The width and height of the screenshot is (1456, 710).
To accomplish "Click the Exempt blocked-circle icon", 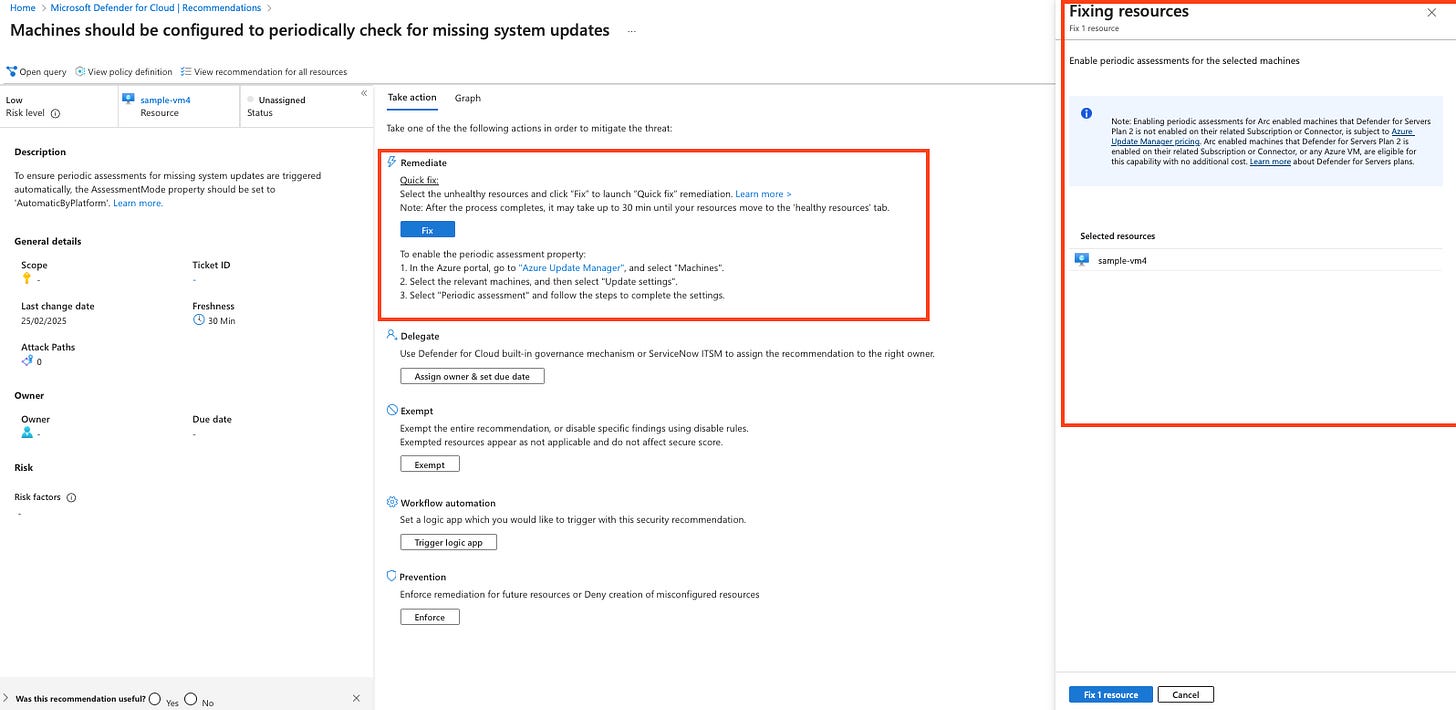I will [x=390, y=410].
